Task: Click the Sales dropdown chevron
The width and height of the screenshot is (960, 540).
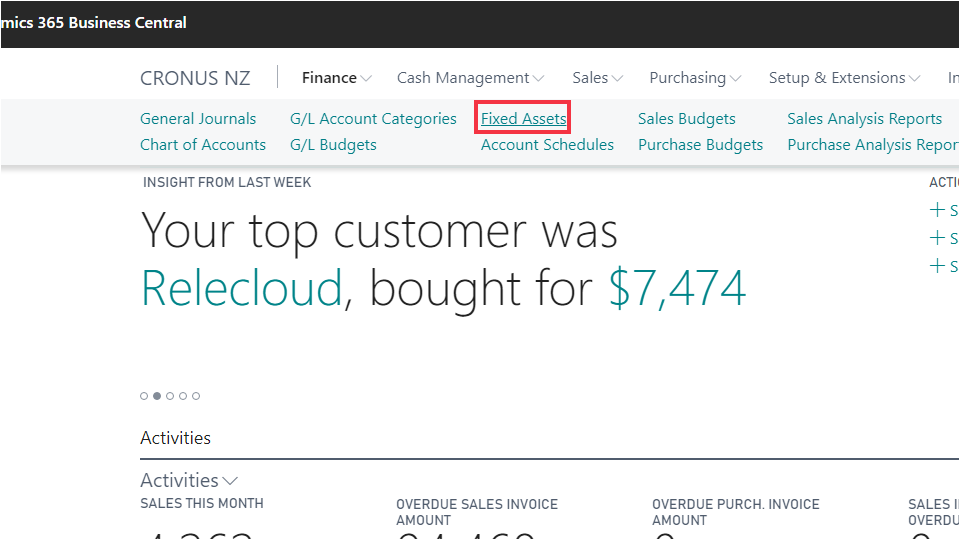Action: [617, 78]
